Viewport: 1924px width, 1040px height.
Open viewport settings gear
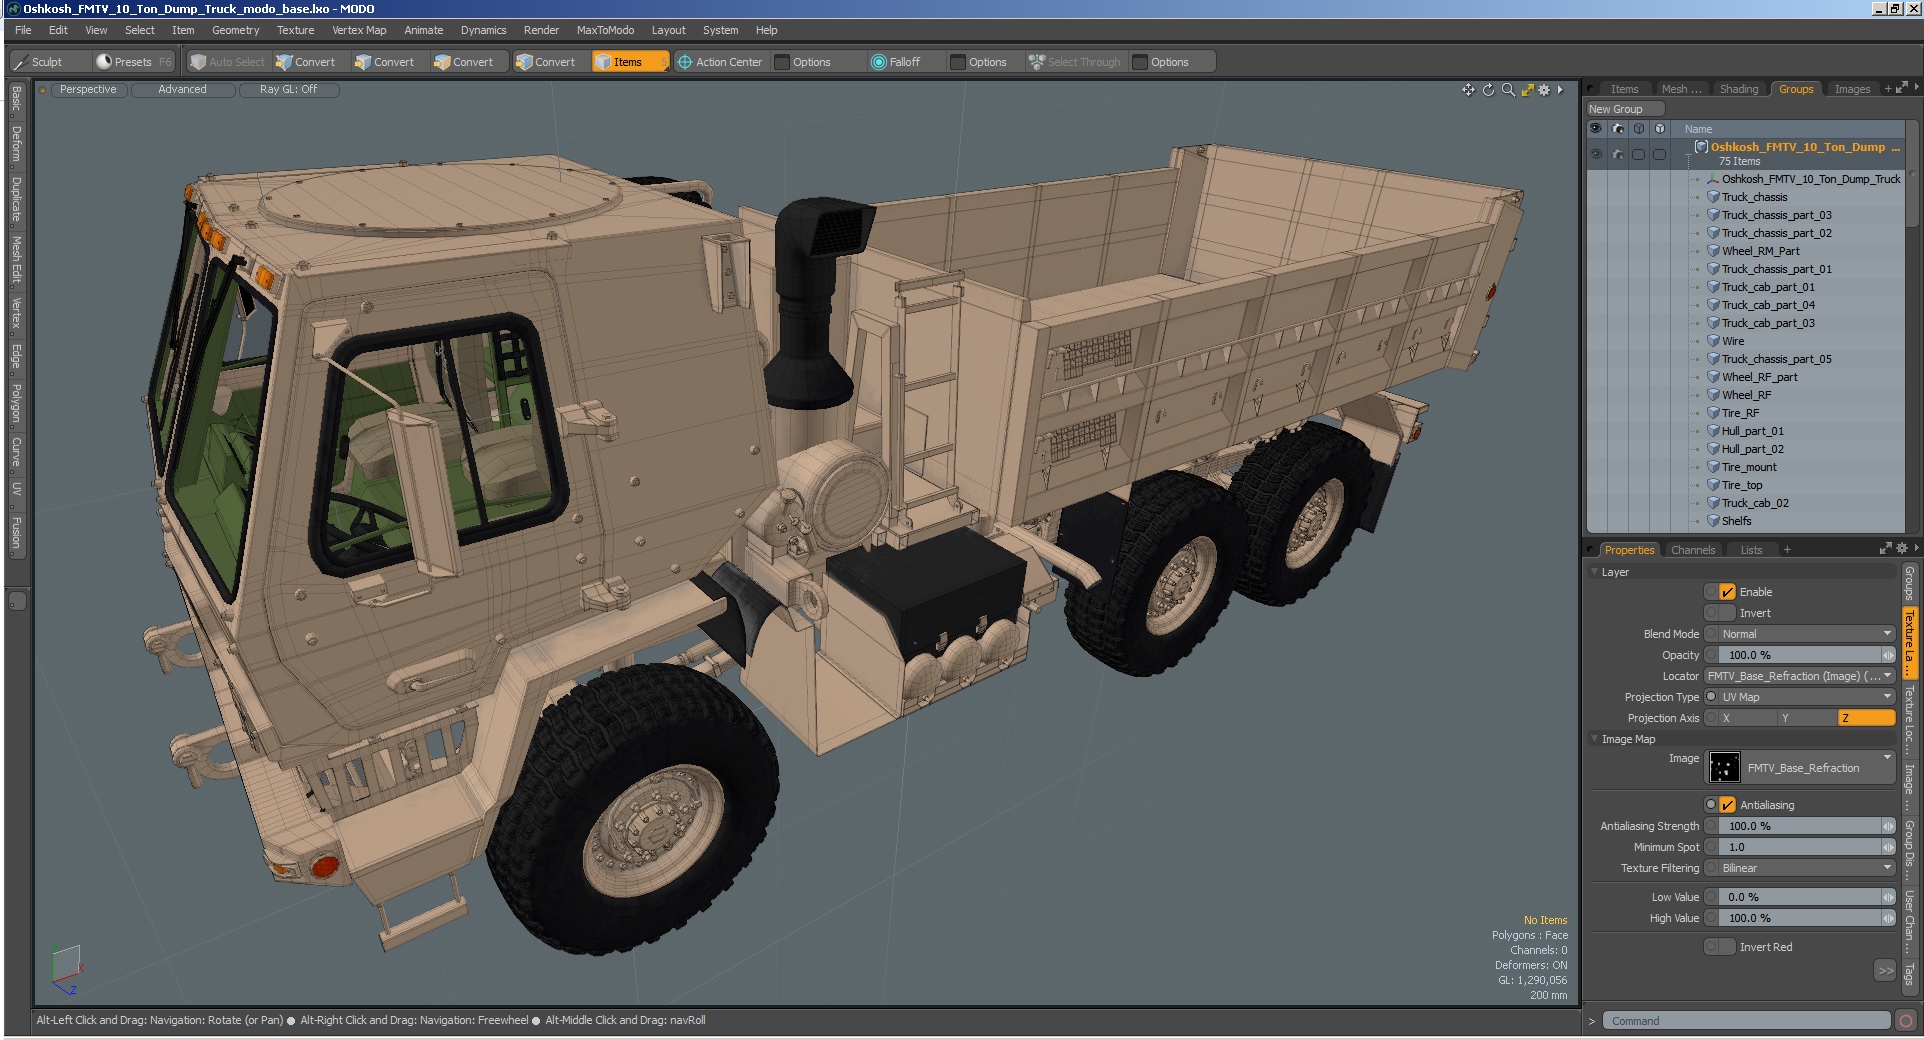(1544, 90)
